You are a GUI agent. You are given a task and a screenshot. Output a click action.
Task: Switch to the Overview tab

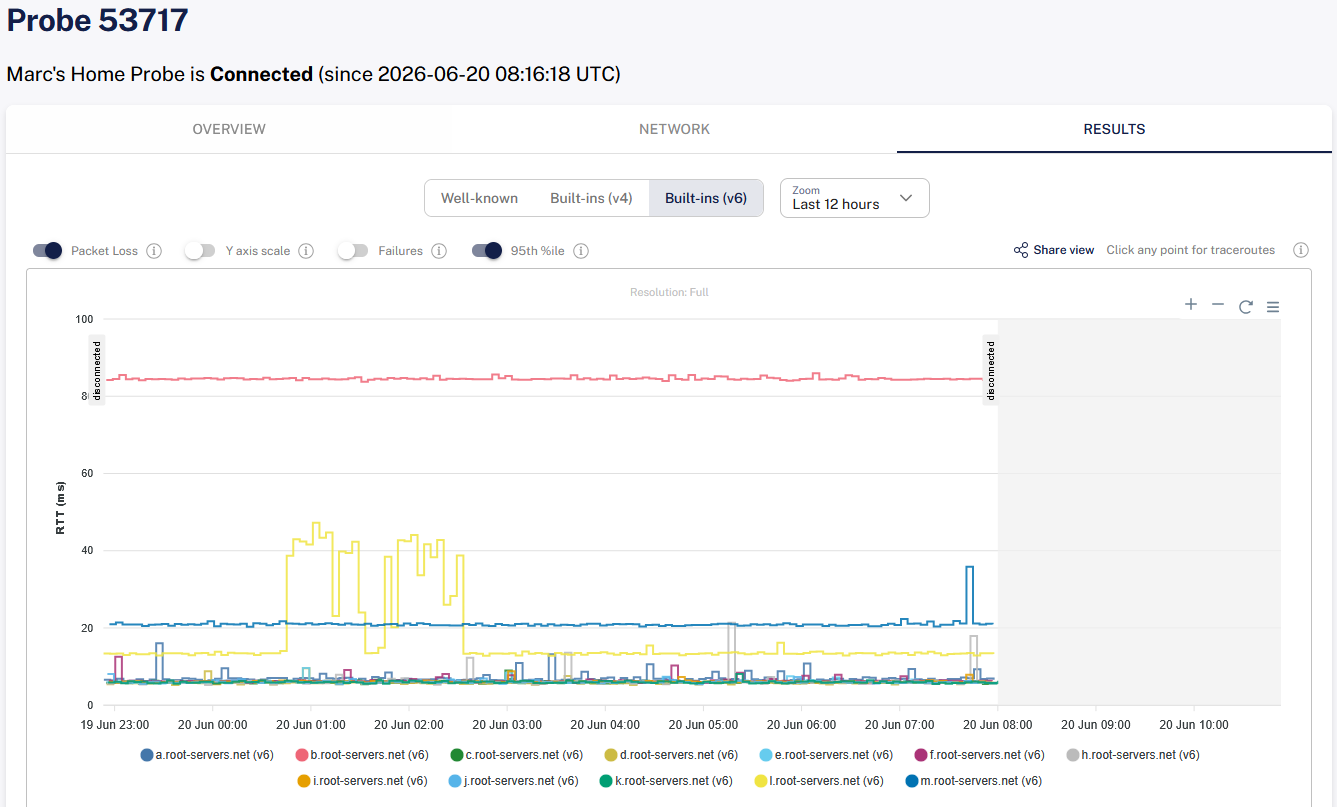point(229,129)
